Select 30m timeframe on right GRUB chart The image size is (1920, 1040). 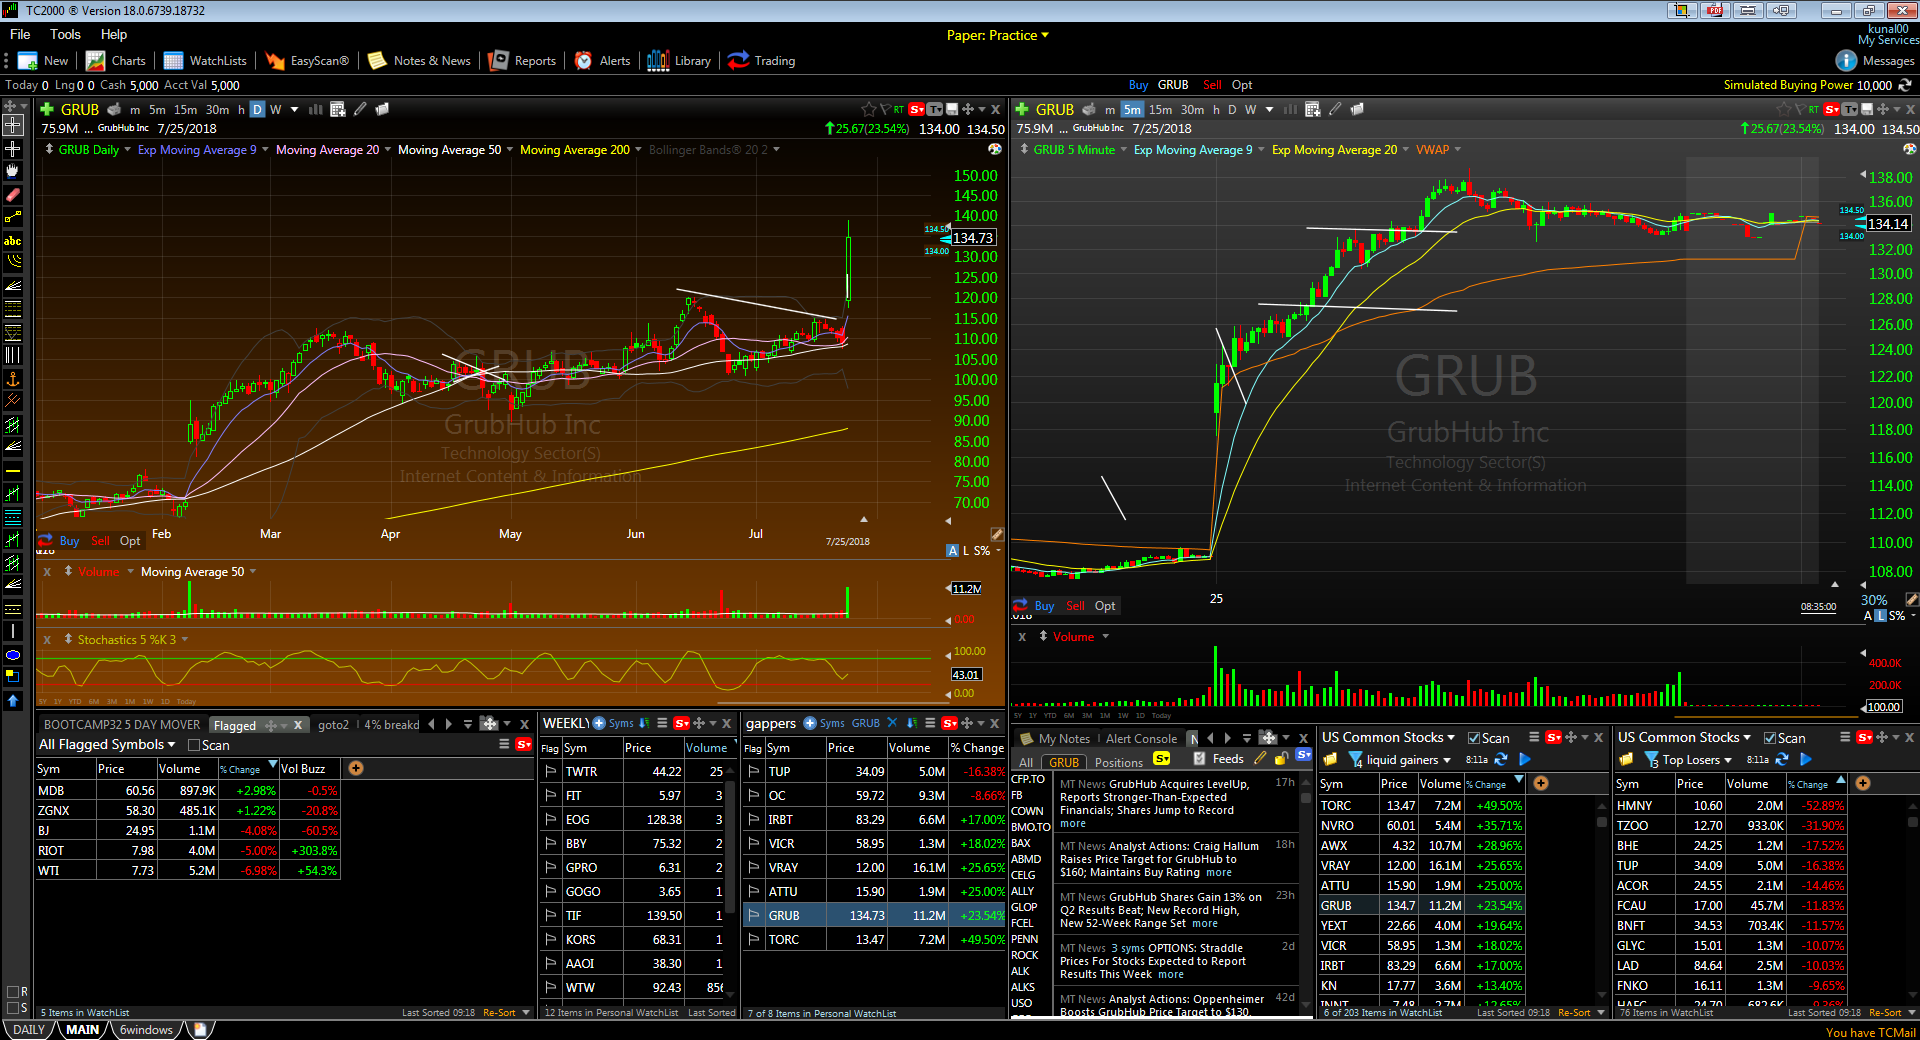click(x=1192, y=110)
